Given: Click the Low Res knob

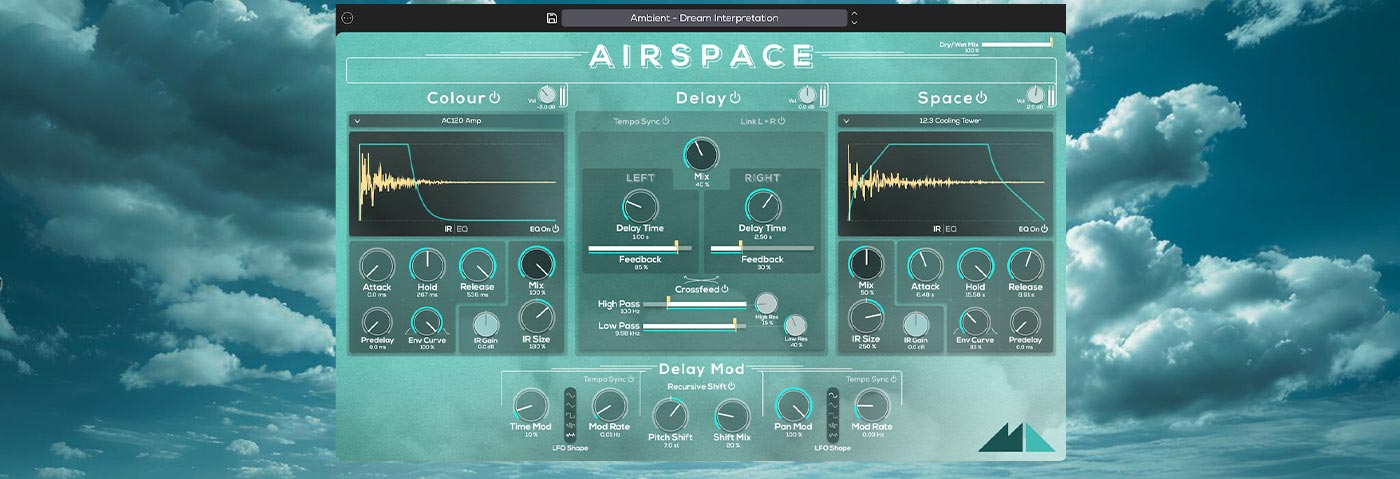Looking at the screenshot, I should click(x=796, y=326).
